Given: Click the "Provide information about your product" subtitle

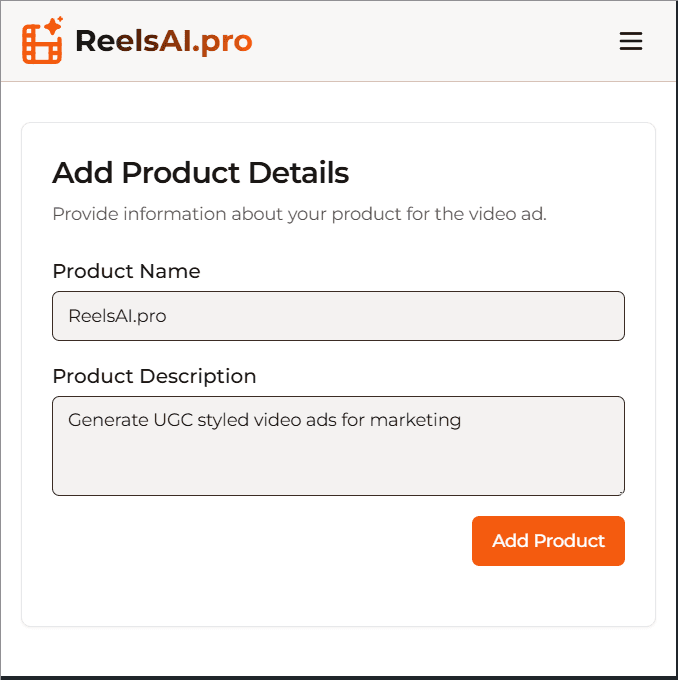Looking at the screenshot, I should pyautogui.click(x=299, y=214).
